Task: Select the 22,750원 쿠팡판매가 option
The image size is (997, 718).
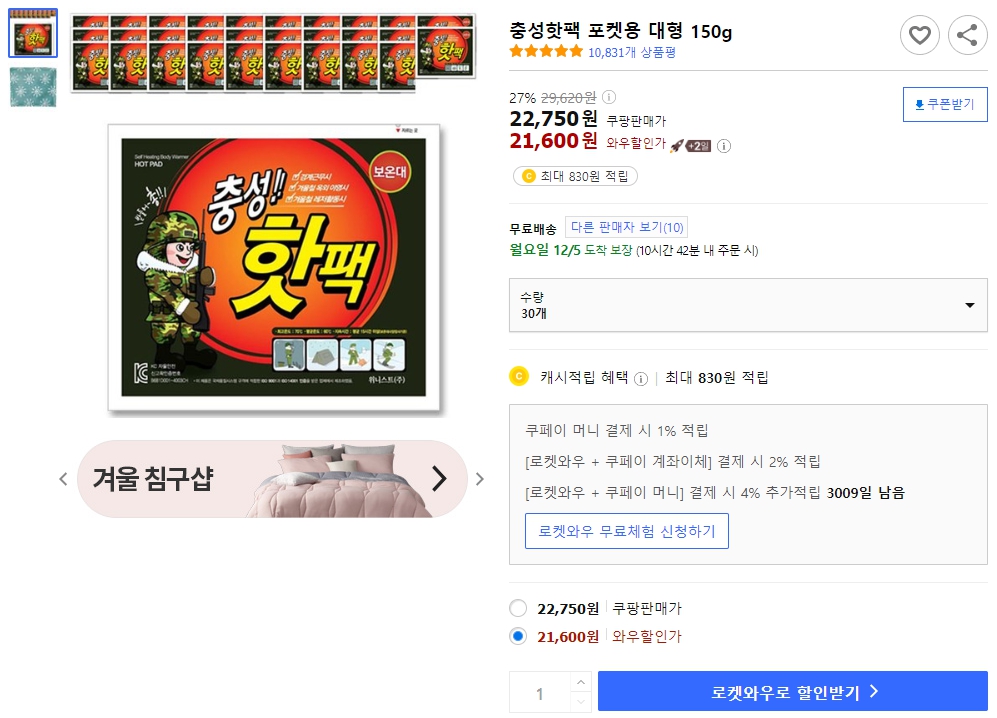Action: (518, 607)
